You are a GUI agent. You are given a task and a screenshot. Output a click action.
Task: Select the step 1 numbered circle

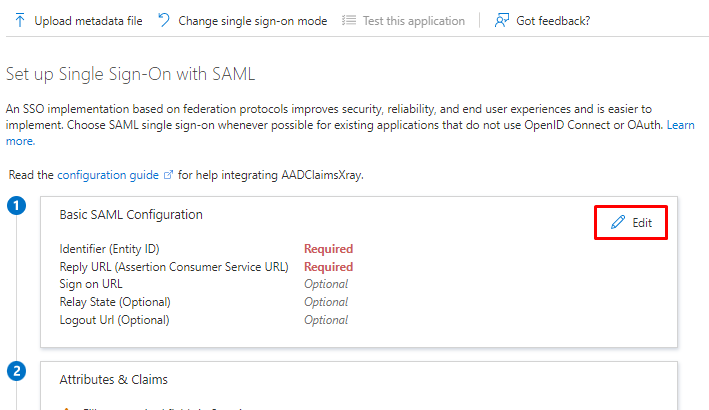coord(17,207)
